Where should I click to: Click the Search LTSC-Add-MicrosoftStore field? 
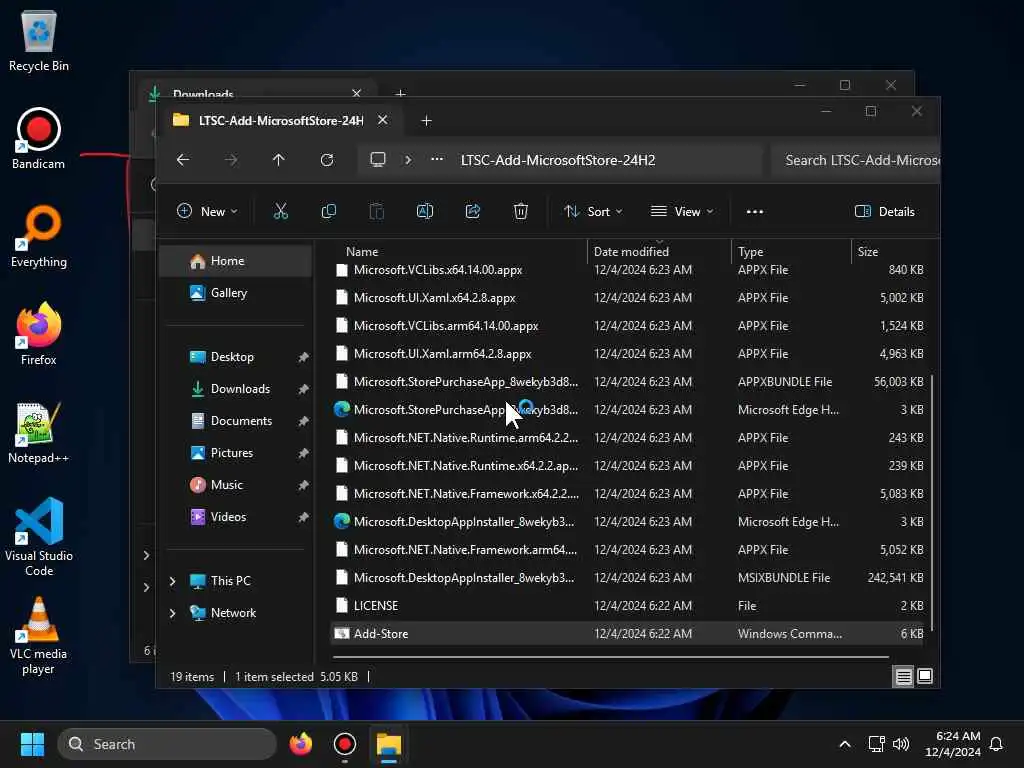[856, 160]
